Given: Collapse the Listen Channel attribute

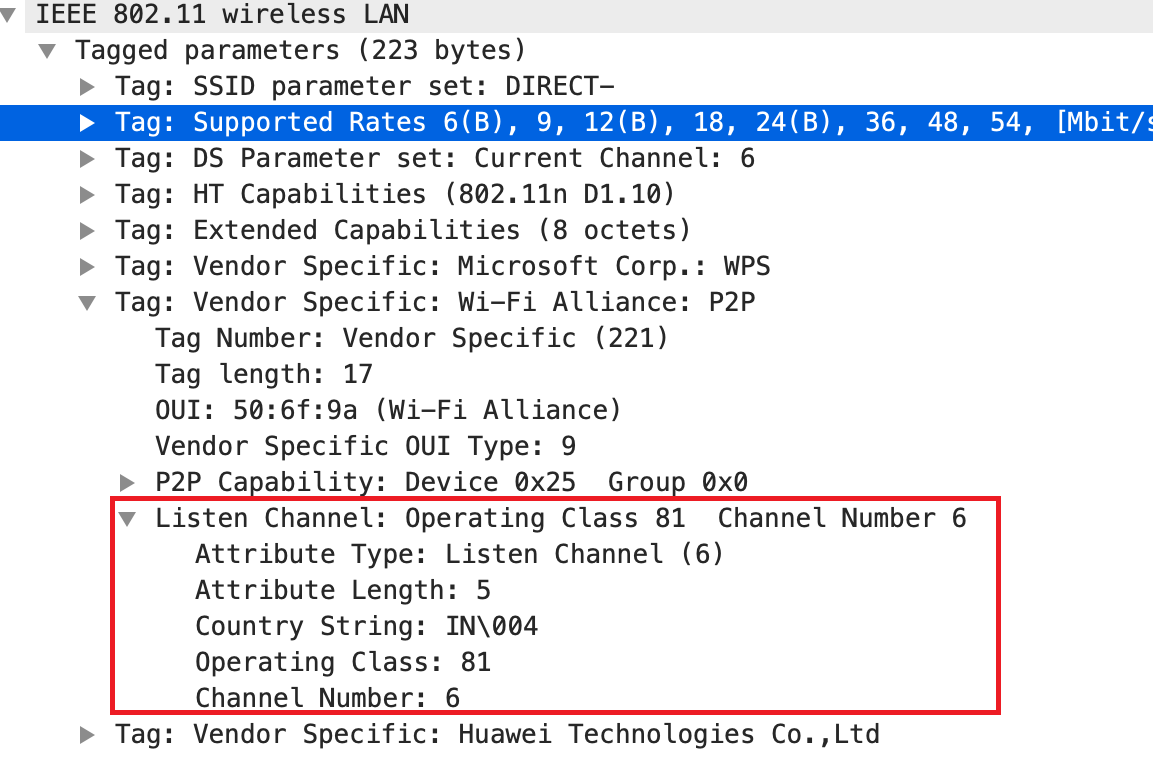Looking at the screenshot, I should pos(128,518).
